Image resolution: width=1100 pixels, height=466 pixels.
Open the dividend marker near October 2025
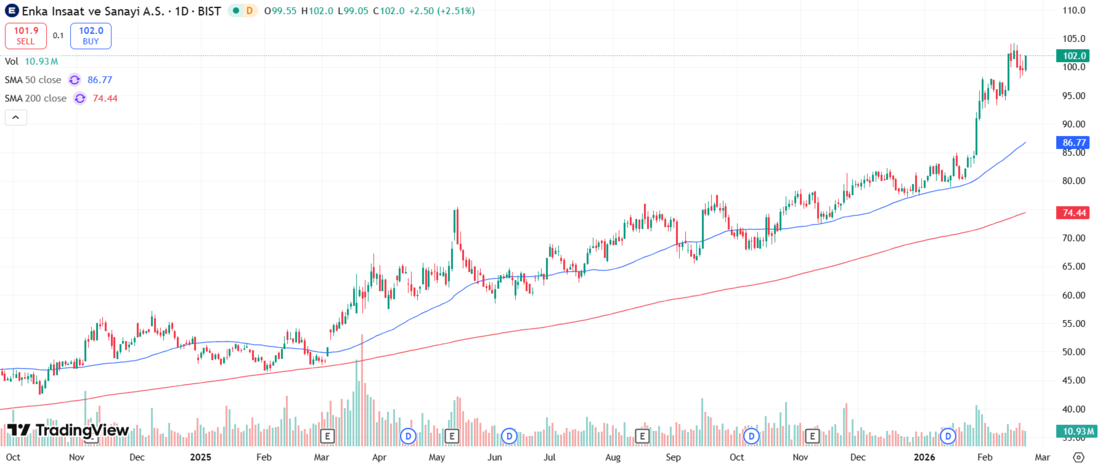(751, 436)
